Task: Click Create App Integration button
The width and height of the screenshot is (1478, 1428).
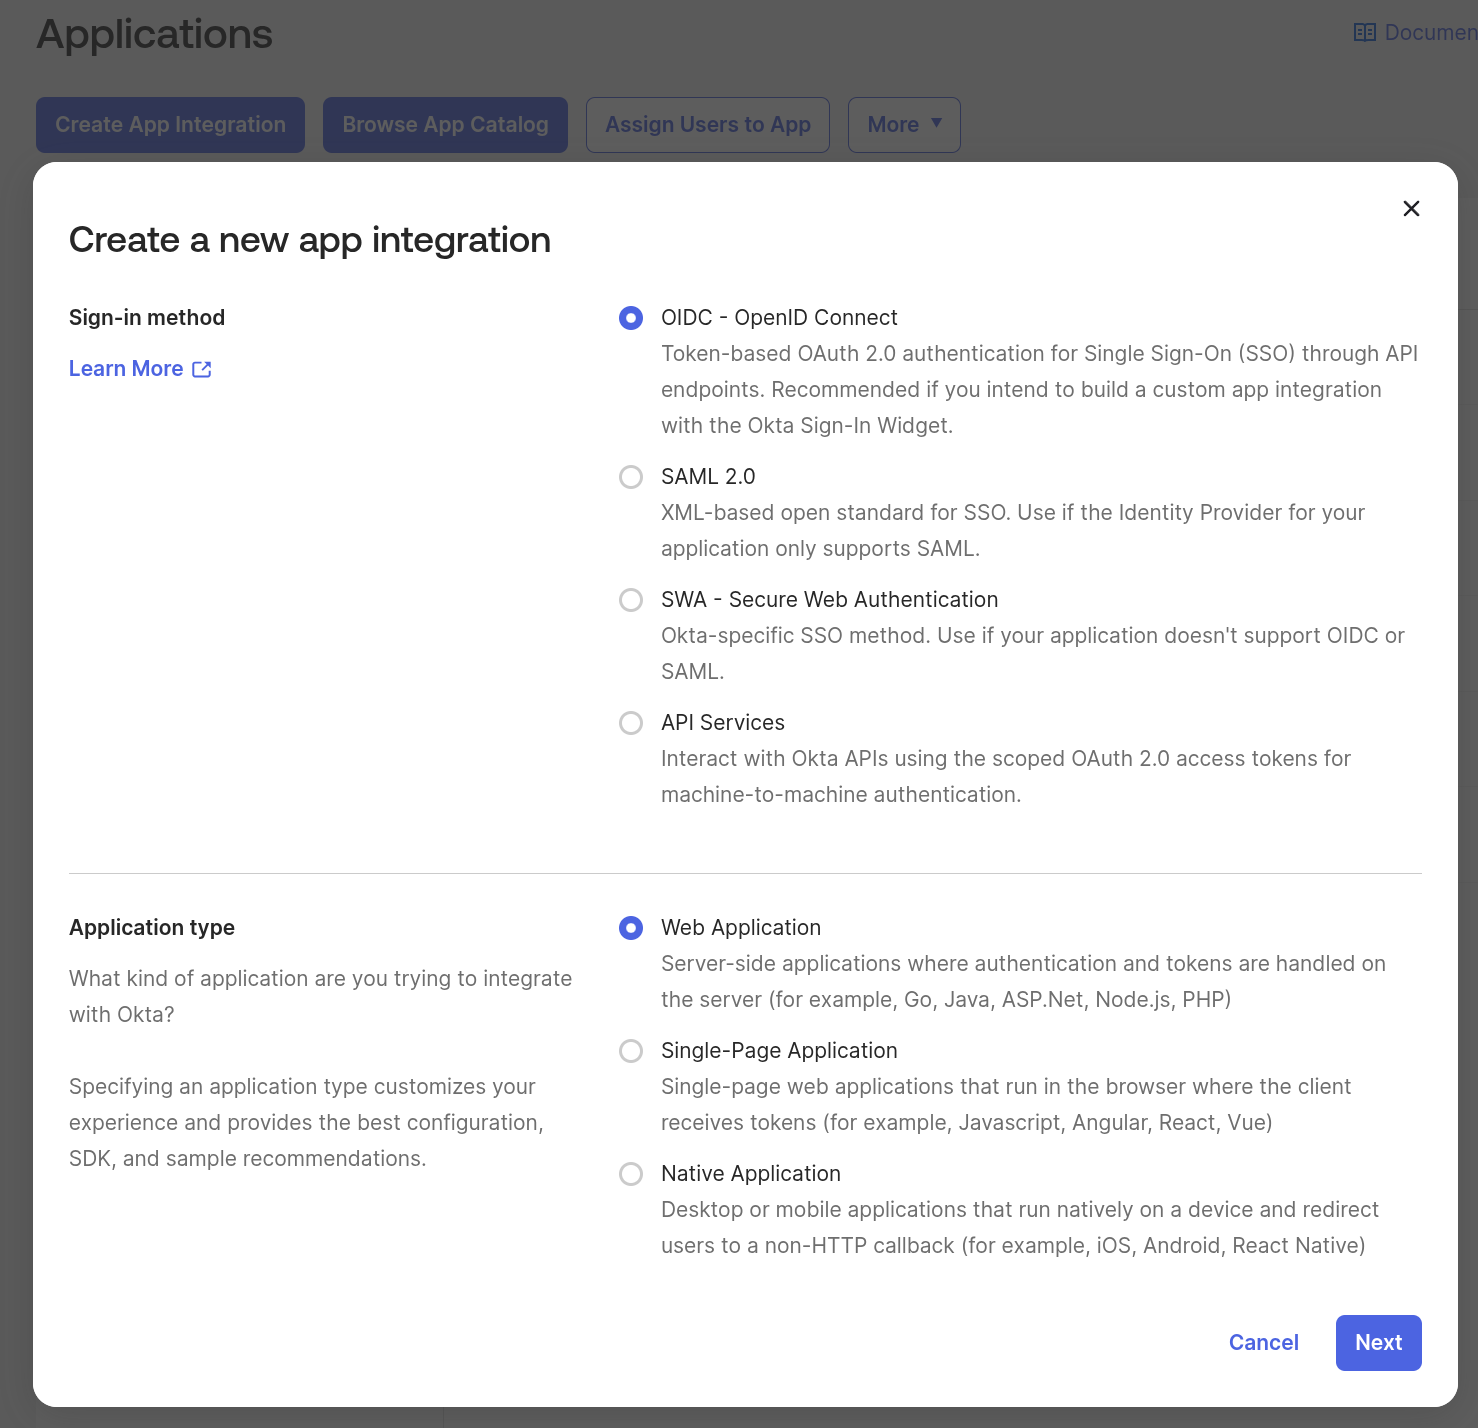Action: (x=170, y=125)
